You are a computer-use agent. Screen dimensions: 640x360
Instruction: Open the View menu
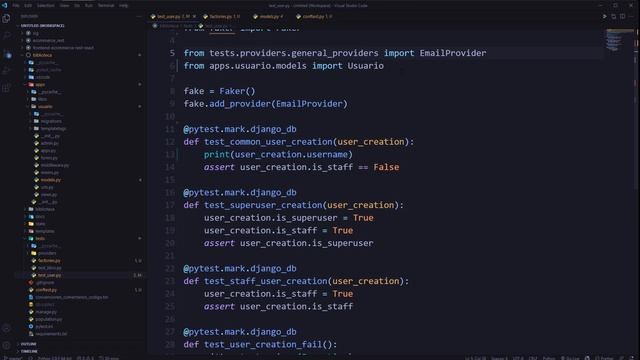click(64, 6)
